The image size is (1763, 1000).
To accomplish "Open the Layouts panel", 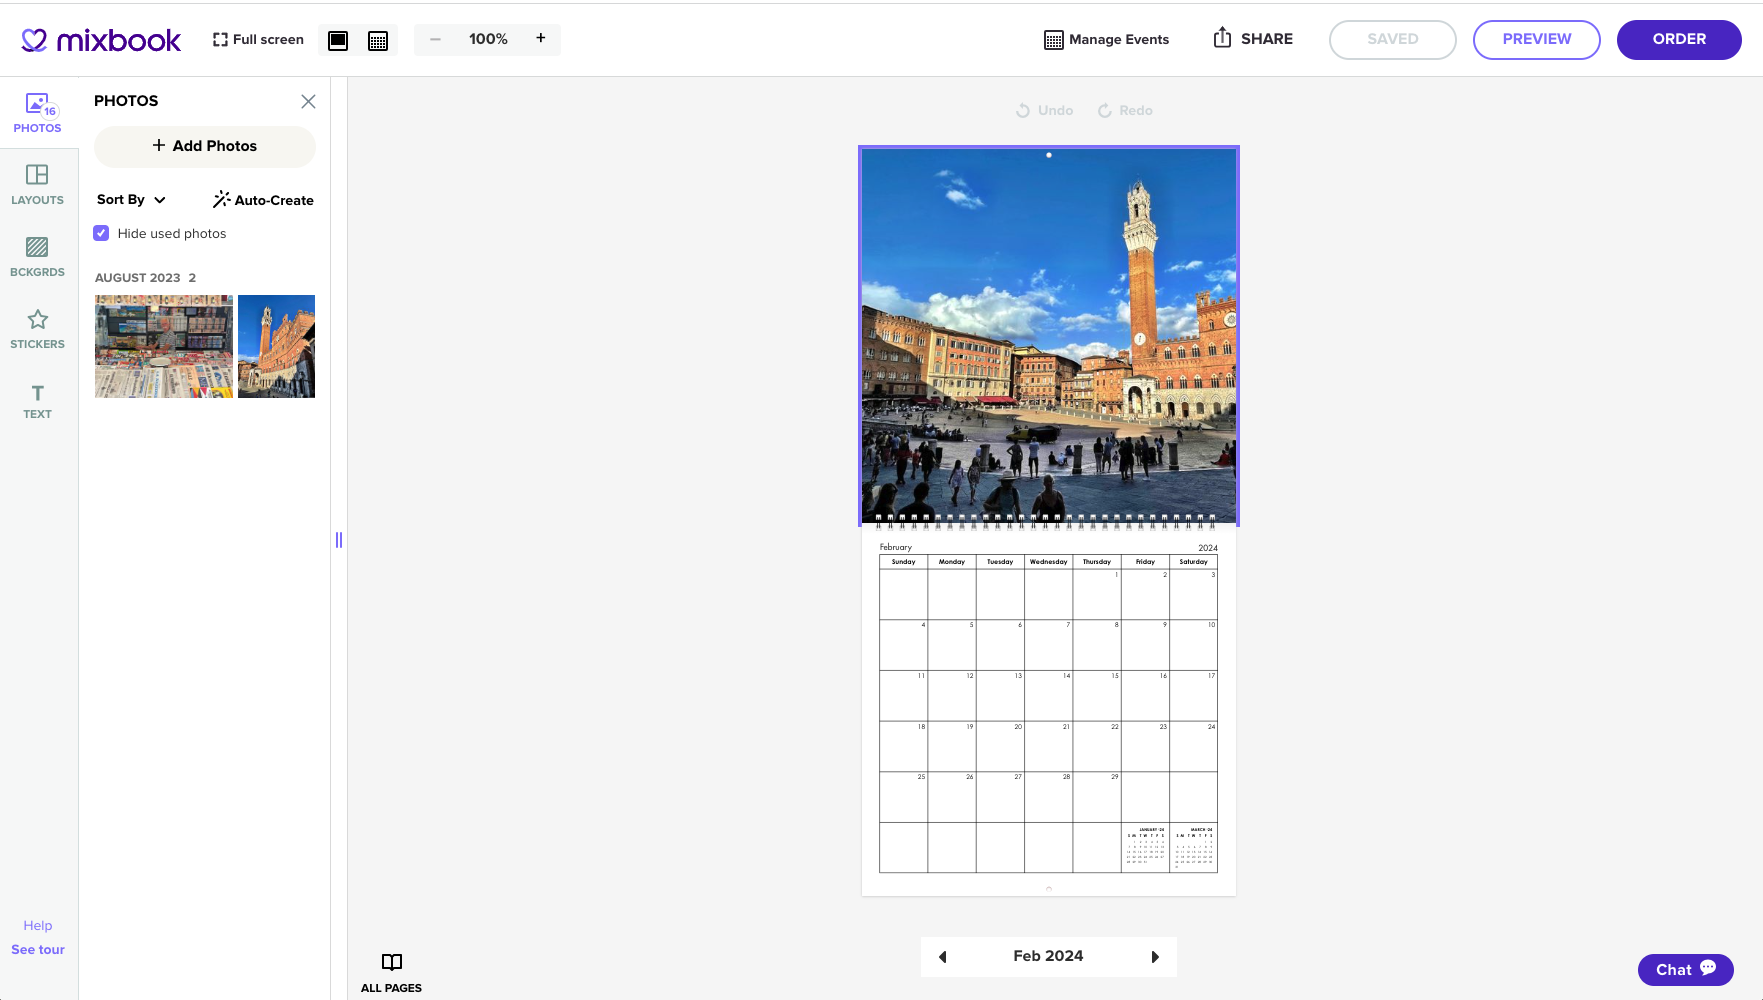I will click(37, 185).
